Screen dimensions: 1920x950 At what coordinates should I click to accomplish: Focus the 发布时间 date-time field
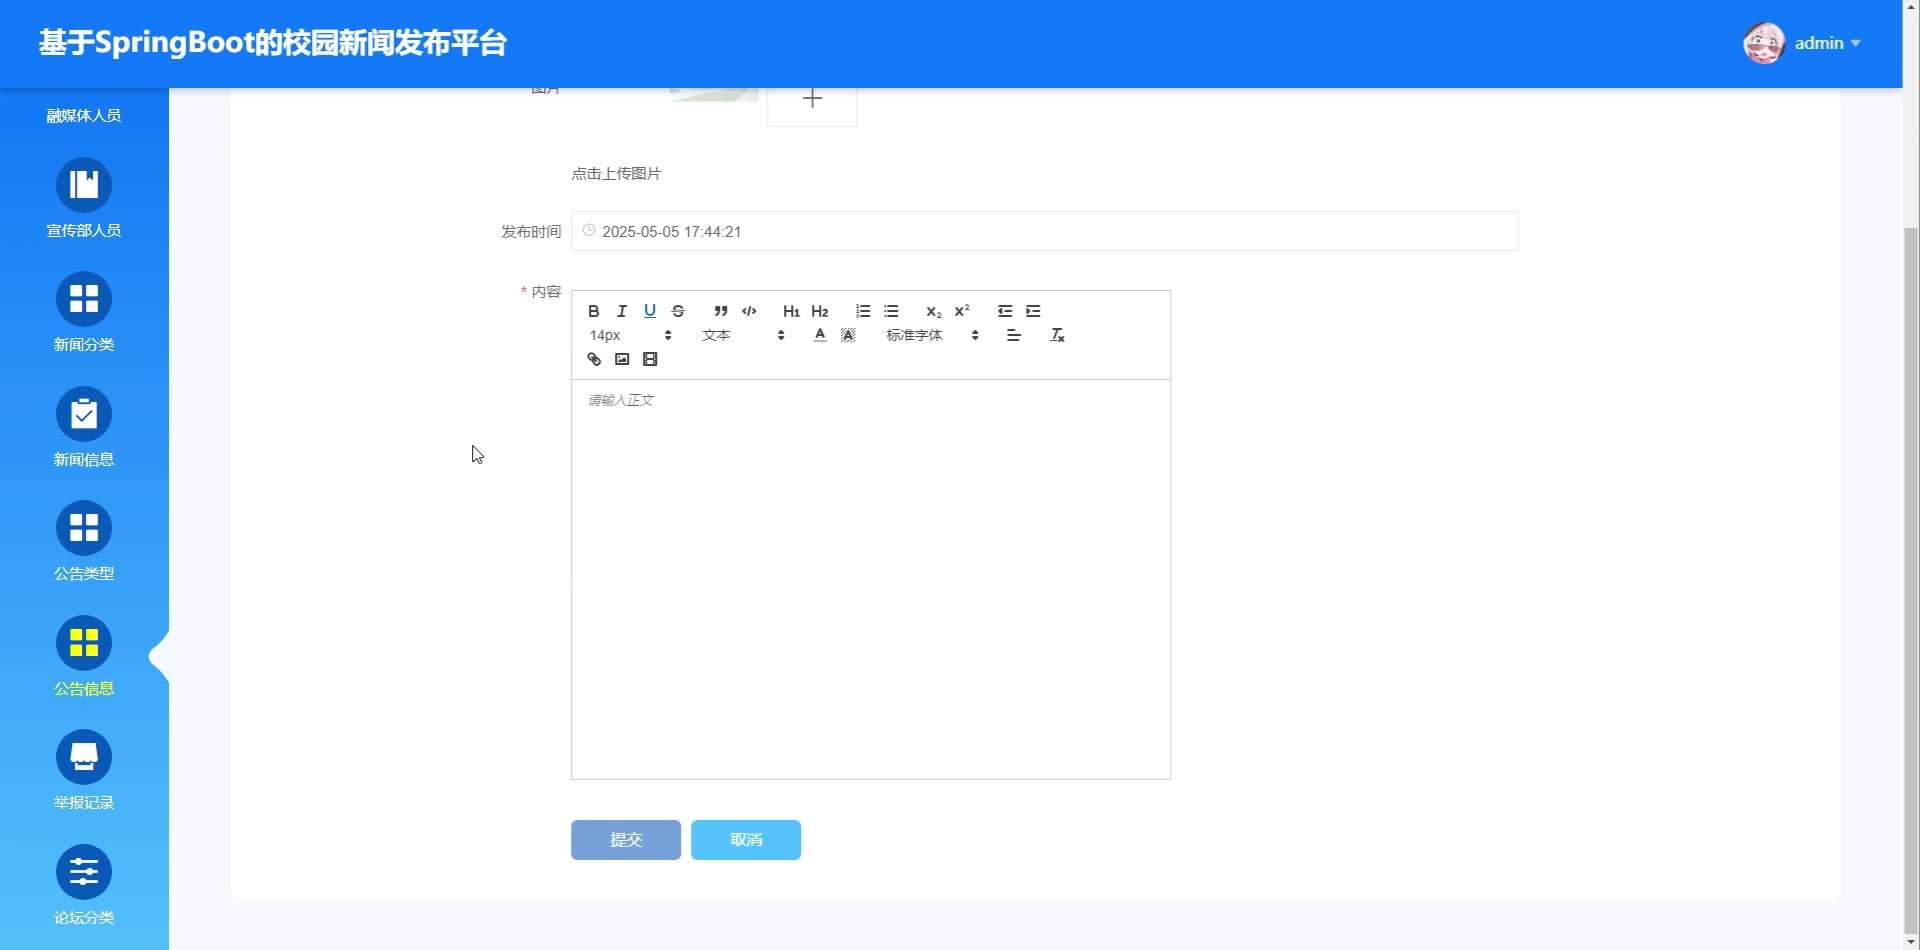[1044, 231]
